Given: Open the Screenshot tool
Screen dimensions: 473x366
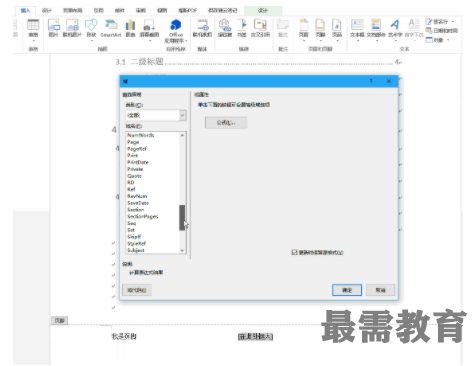Looking at the screenshot, I should tap(149, 30).
